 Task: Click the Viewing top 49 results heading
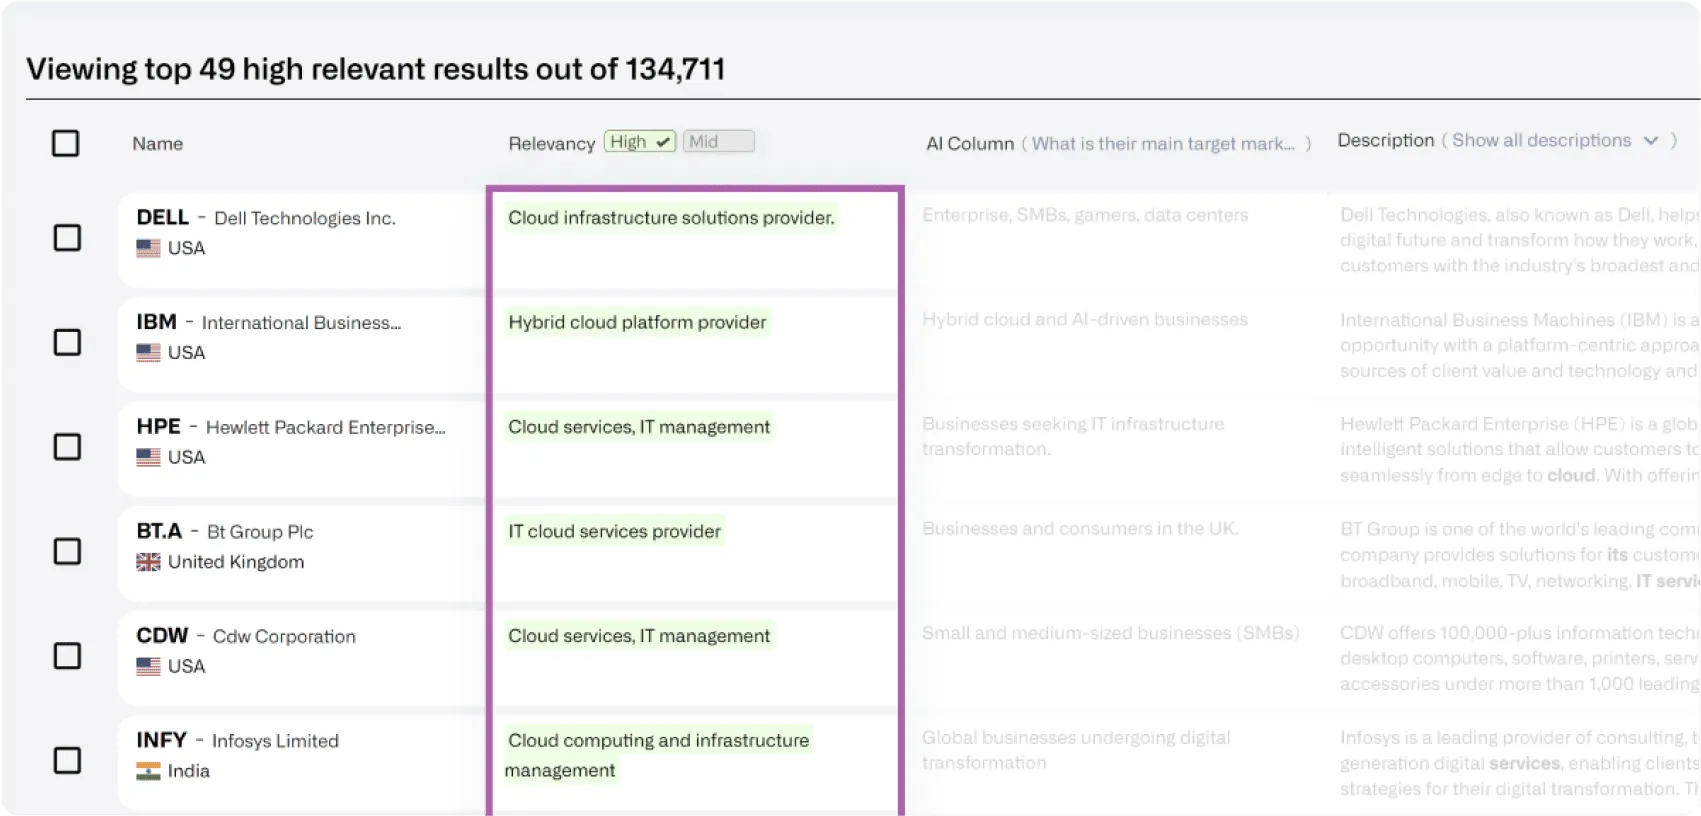377,68
